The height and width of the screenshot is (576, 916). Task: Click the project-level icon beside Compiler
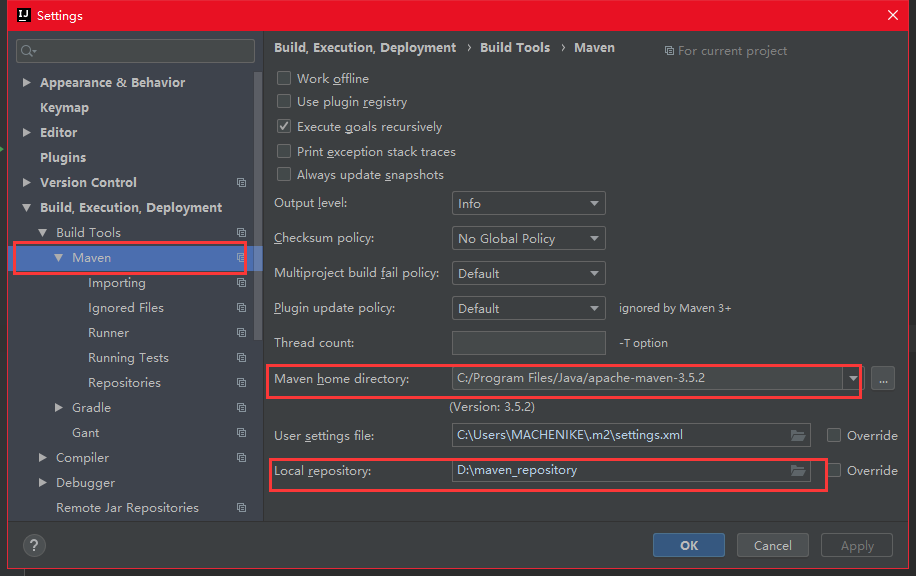click(x=241, y=458)
